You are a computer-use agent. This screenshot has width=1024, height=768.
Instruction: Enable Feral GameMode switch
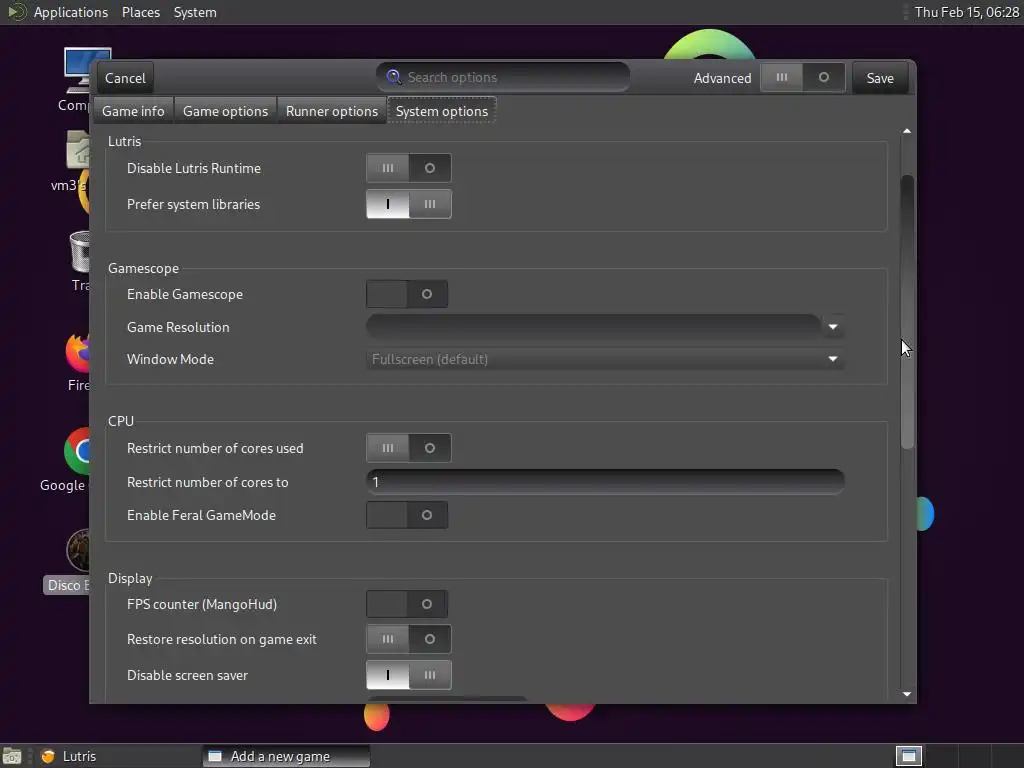coord(407,515)
